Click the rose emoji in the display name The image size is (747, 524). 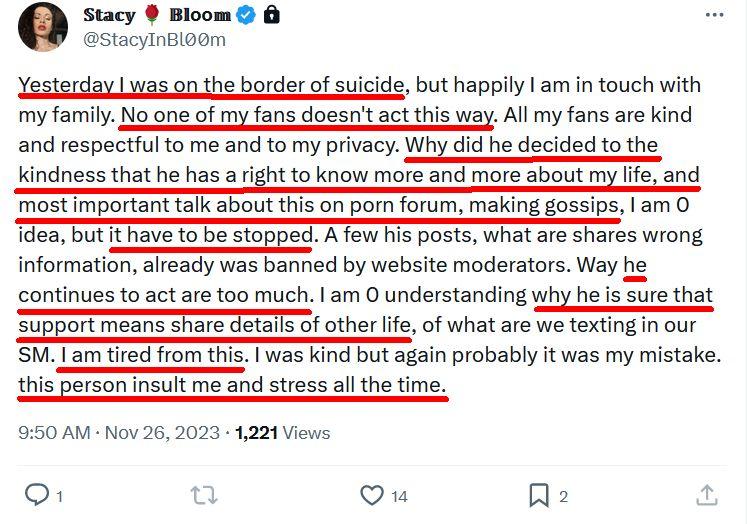152,15
